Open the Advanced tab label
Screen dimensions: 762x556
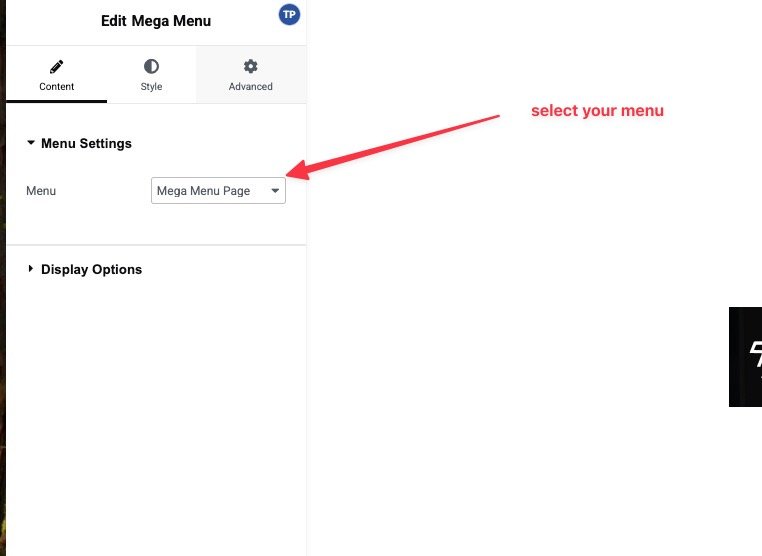250,86
